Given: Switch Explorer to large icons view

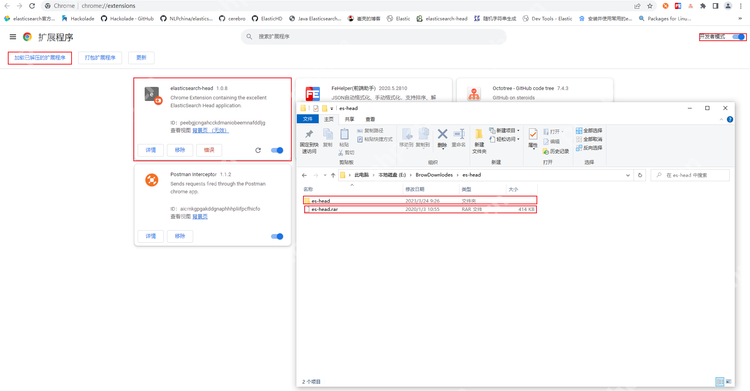Looking at the screenshot, I should (728, 381).
